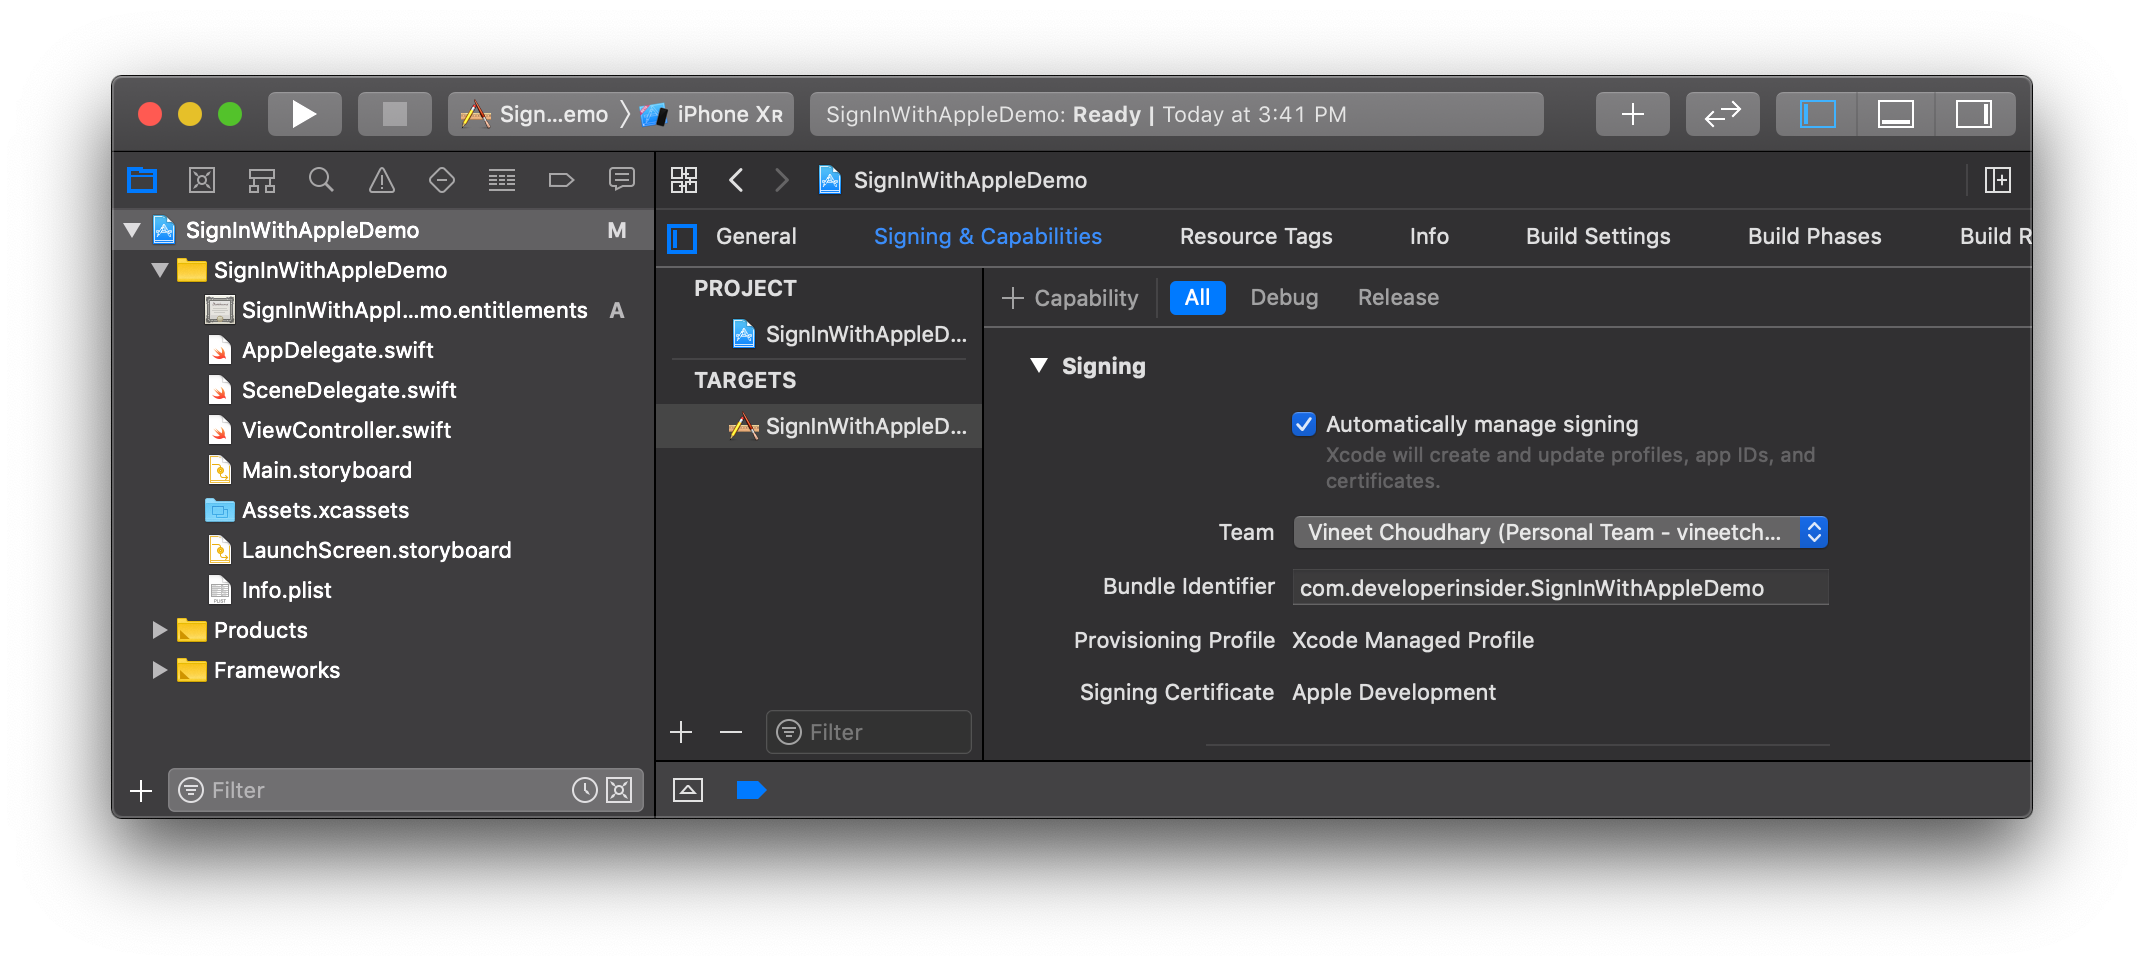Image resolution: width=2144 pixels, height=966 pixels.
Task: Select the Signing & Capabilities tab
Action: (988, 237)
